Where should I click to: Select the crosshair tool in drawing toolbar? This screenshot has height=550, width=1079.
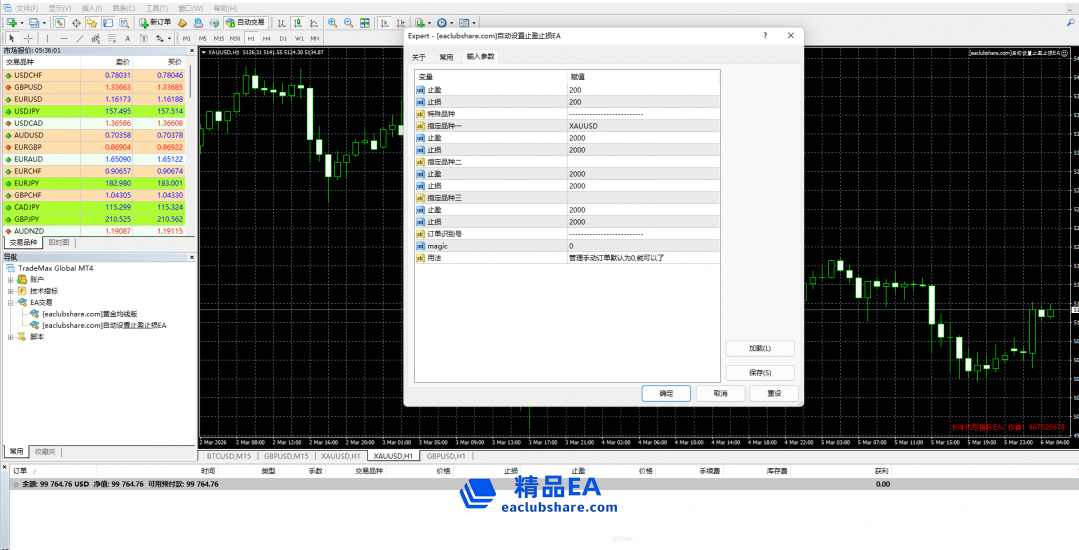(x=28, y=39)
